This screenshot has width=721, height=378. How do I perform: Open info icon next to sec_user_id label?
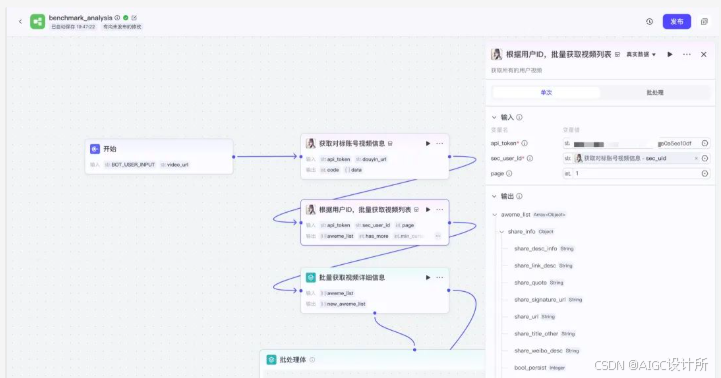click(530, 158)
